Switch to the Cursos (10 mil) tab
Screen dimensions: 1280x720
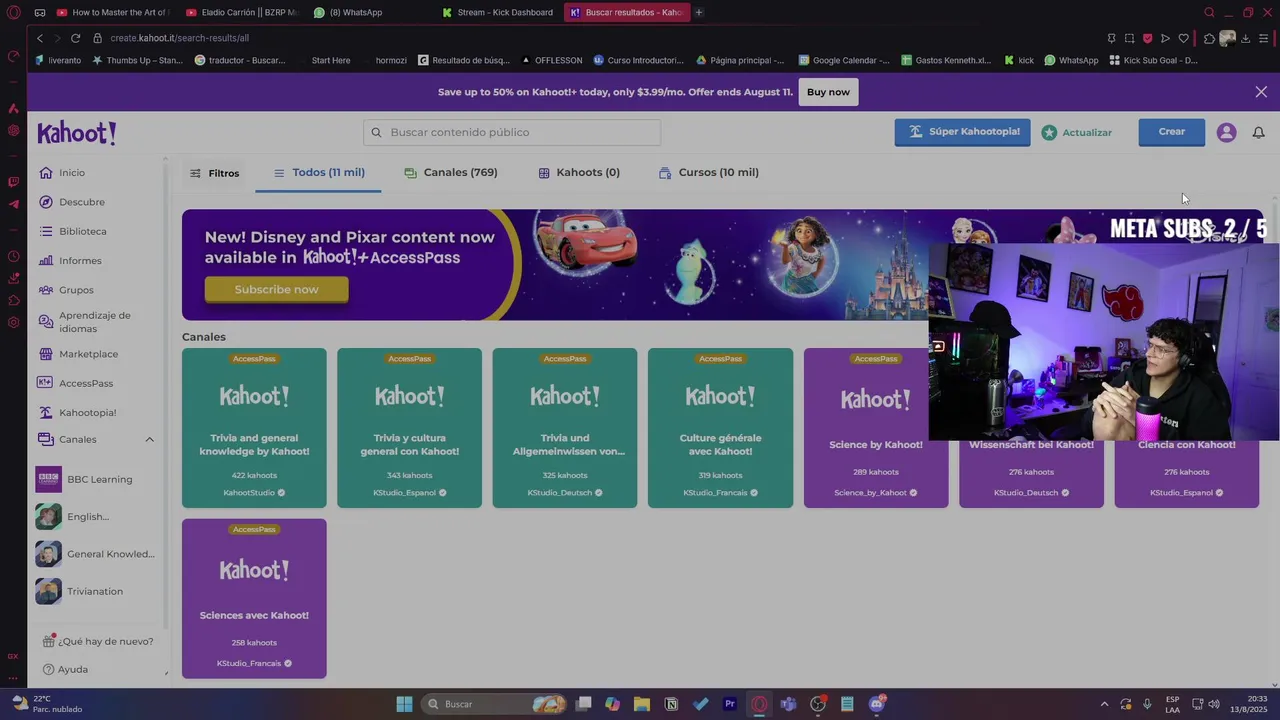click(708, 173)
